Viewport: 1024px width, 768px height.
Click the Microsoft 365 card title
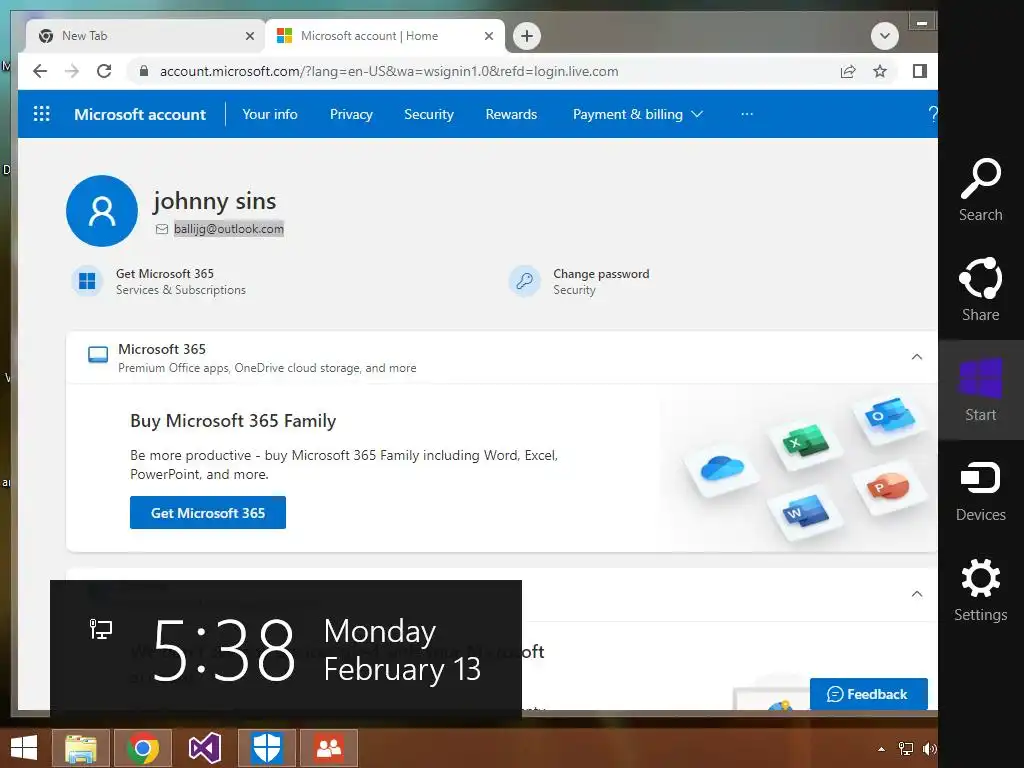point(162,349)
